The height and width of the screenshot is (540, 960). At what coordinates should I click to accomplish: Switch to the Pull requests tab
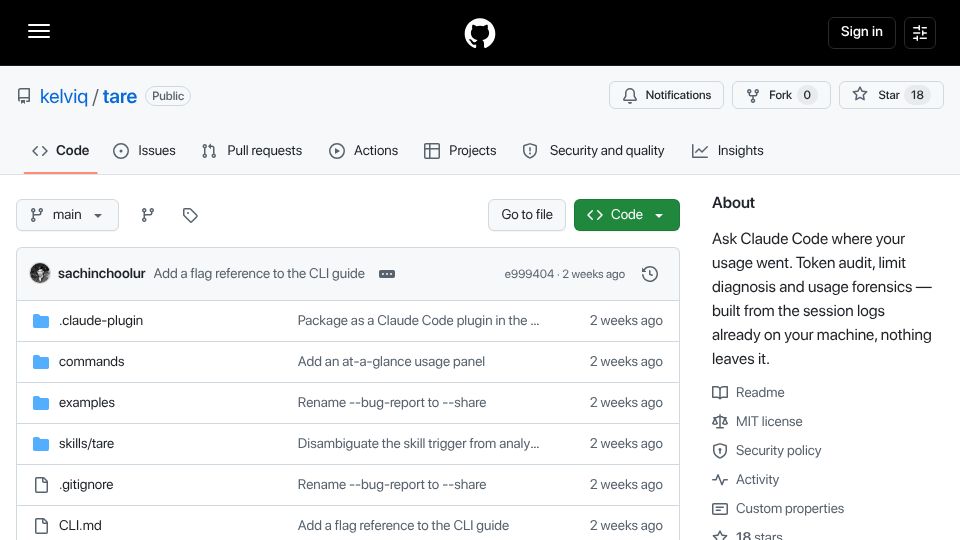tap(252, 151)
